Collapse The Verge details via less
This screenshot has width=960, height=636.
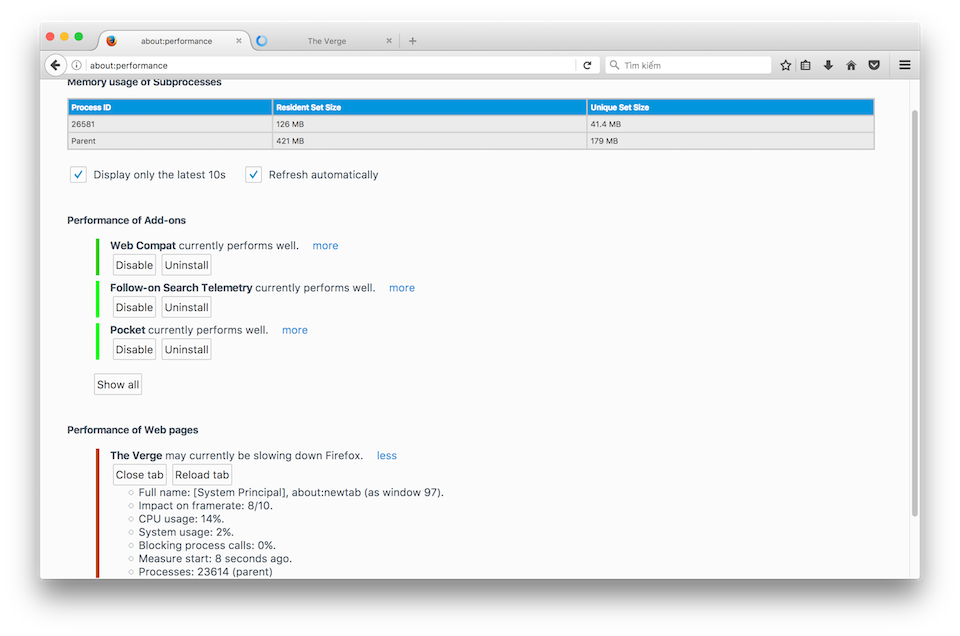387,455
